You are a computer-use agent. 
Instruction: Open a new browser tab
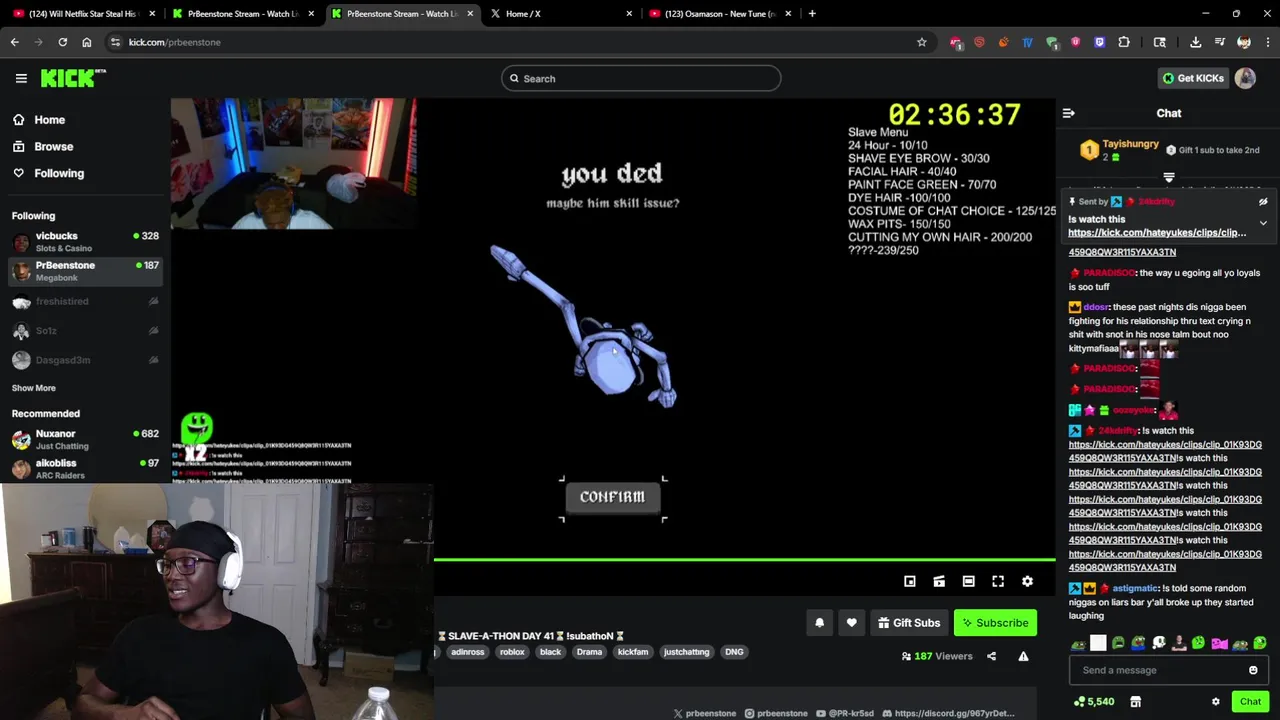812,14
